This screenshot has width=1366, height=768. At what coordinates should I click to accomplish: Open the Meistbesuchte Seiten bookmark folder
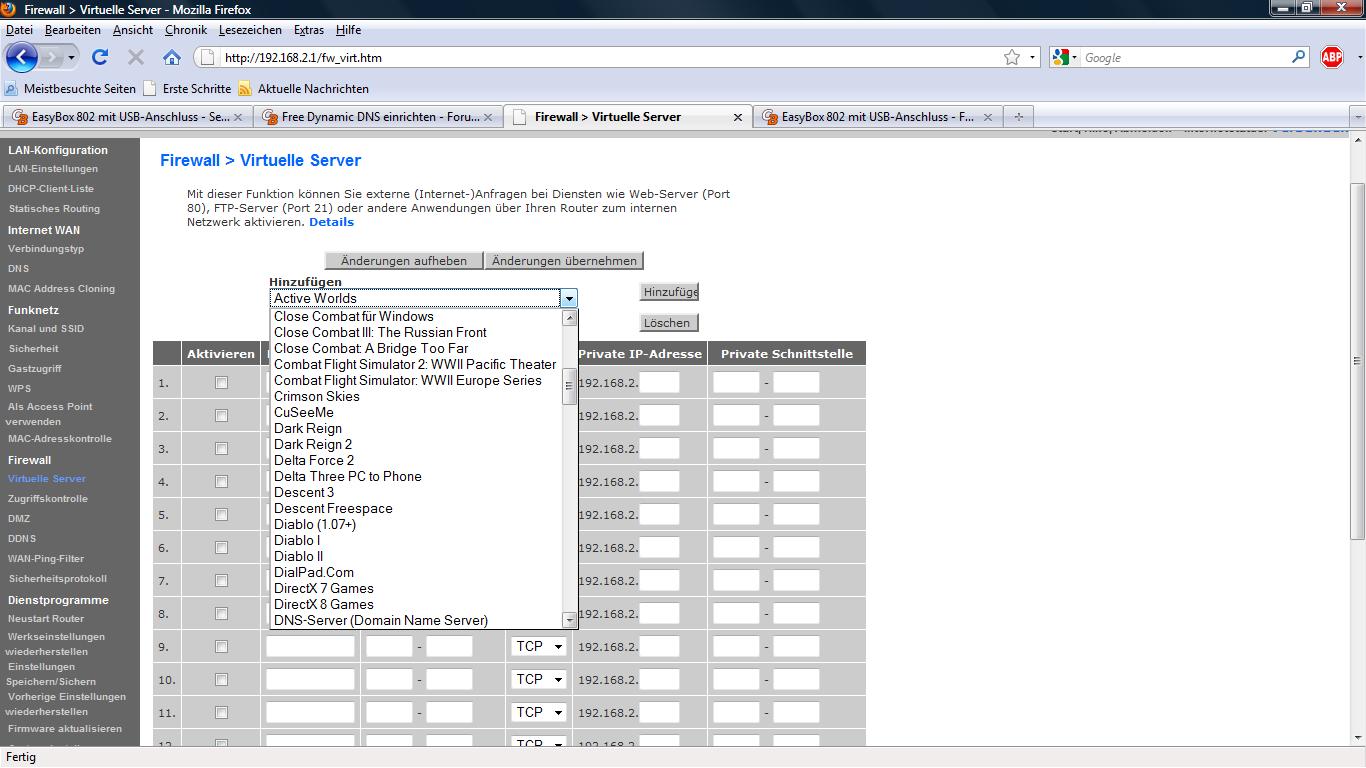[x=70, y=89]
